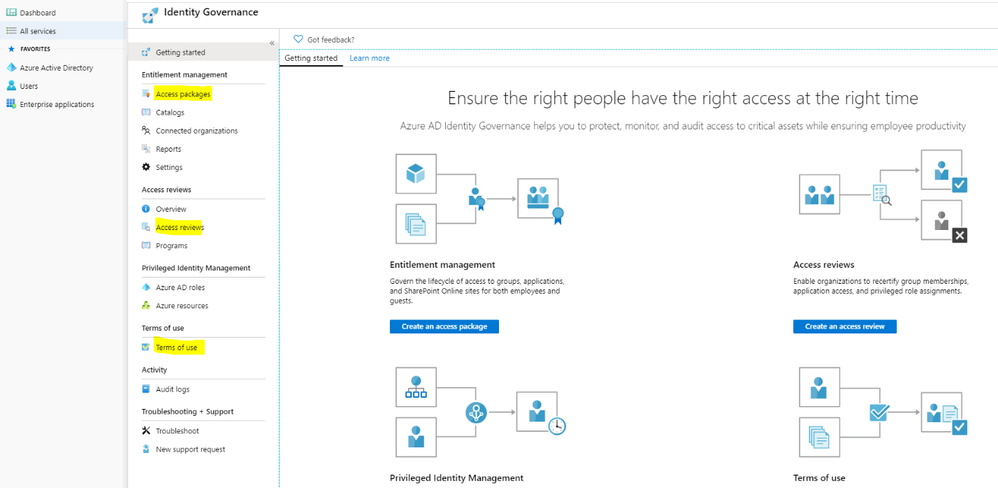Click the Access reviews diagram illustration
Viewport: 998px width, 488px height.
[885, 196]
